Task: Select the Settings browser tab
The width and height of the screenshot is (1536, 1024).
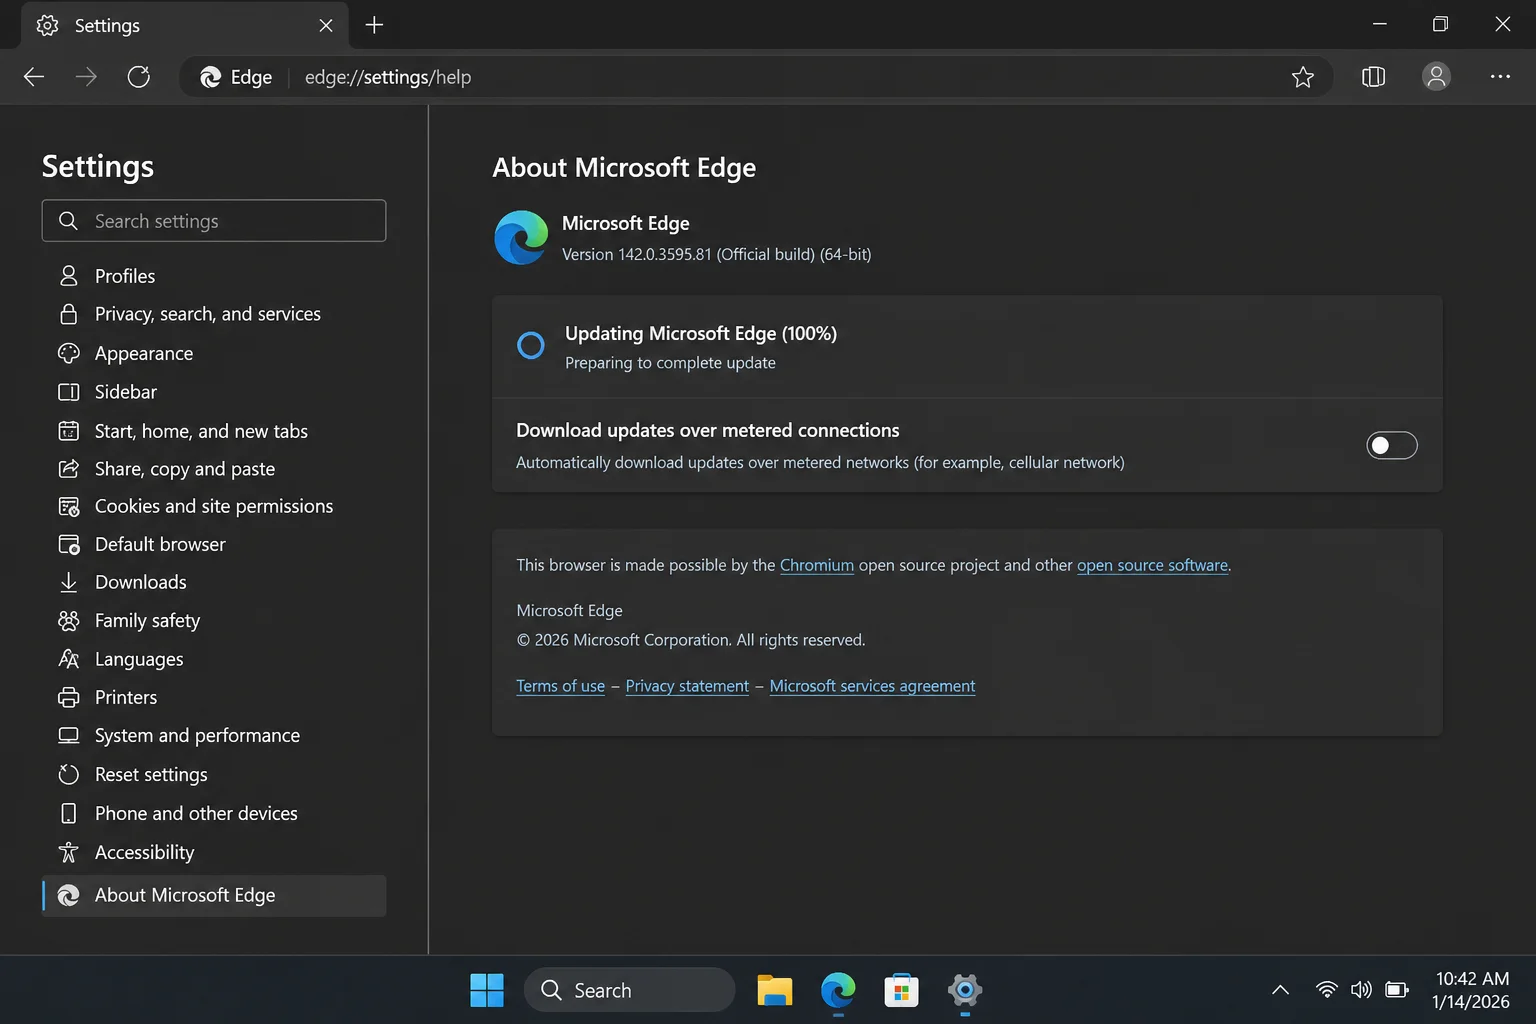Action: tap(185, 25)
